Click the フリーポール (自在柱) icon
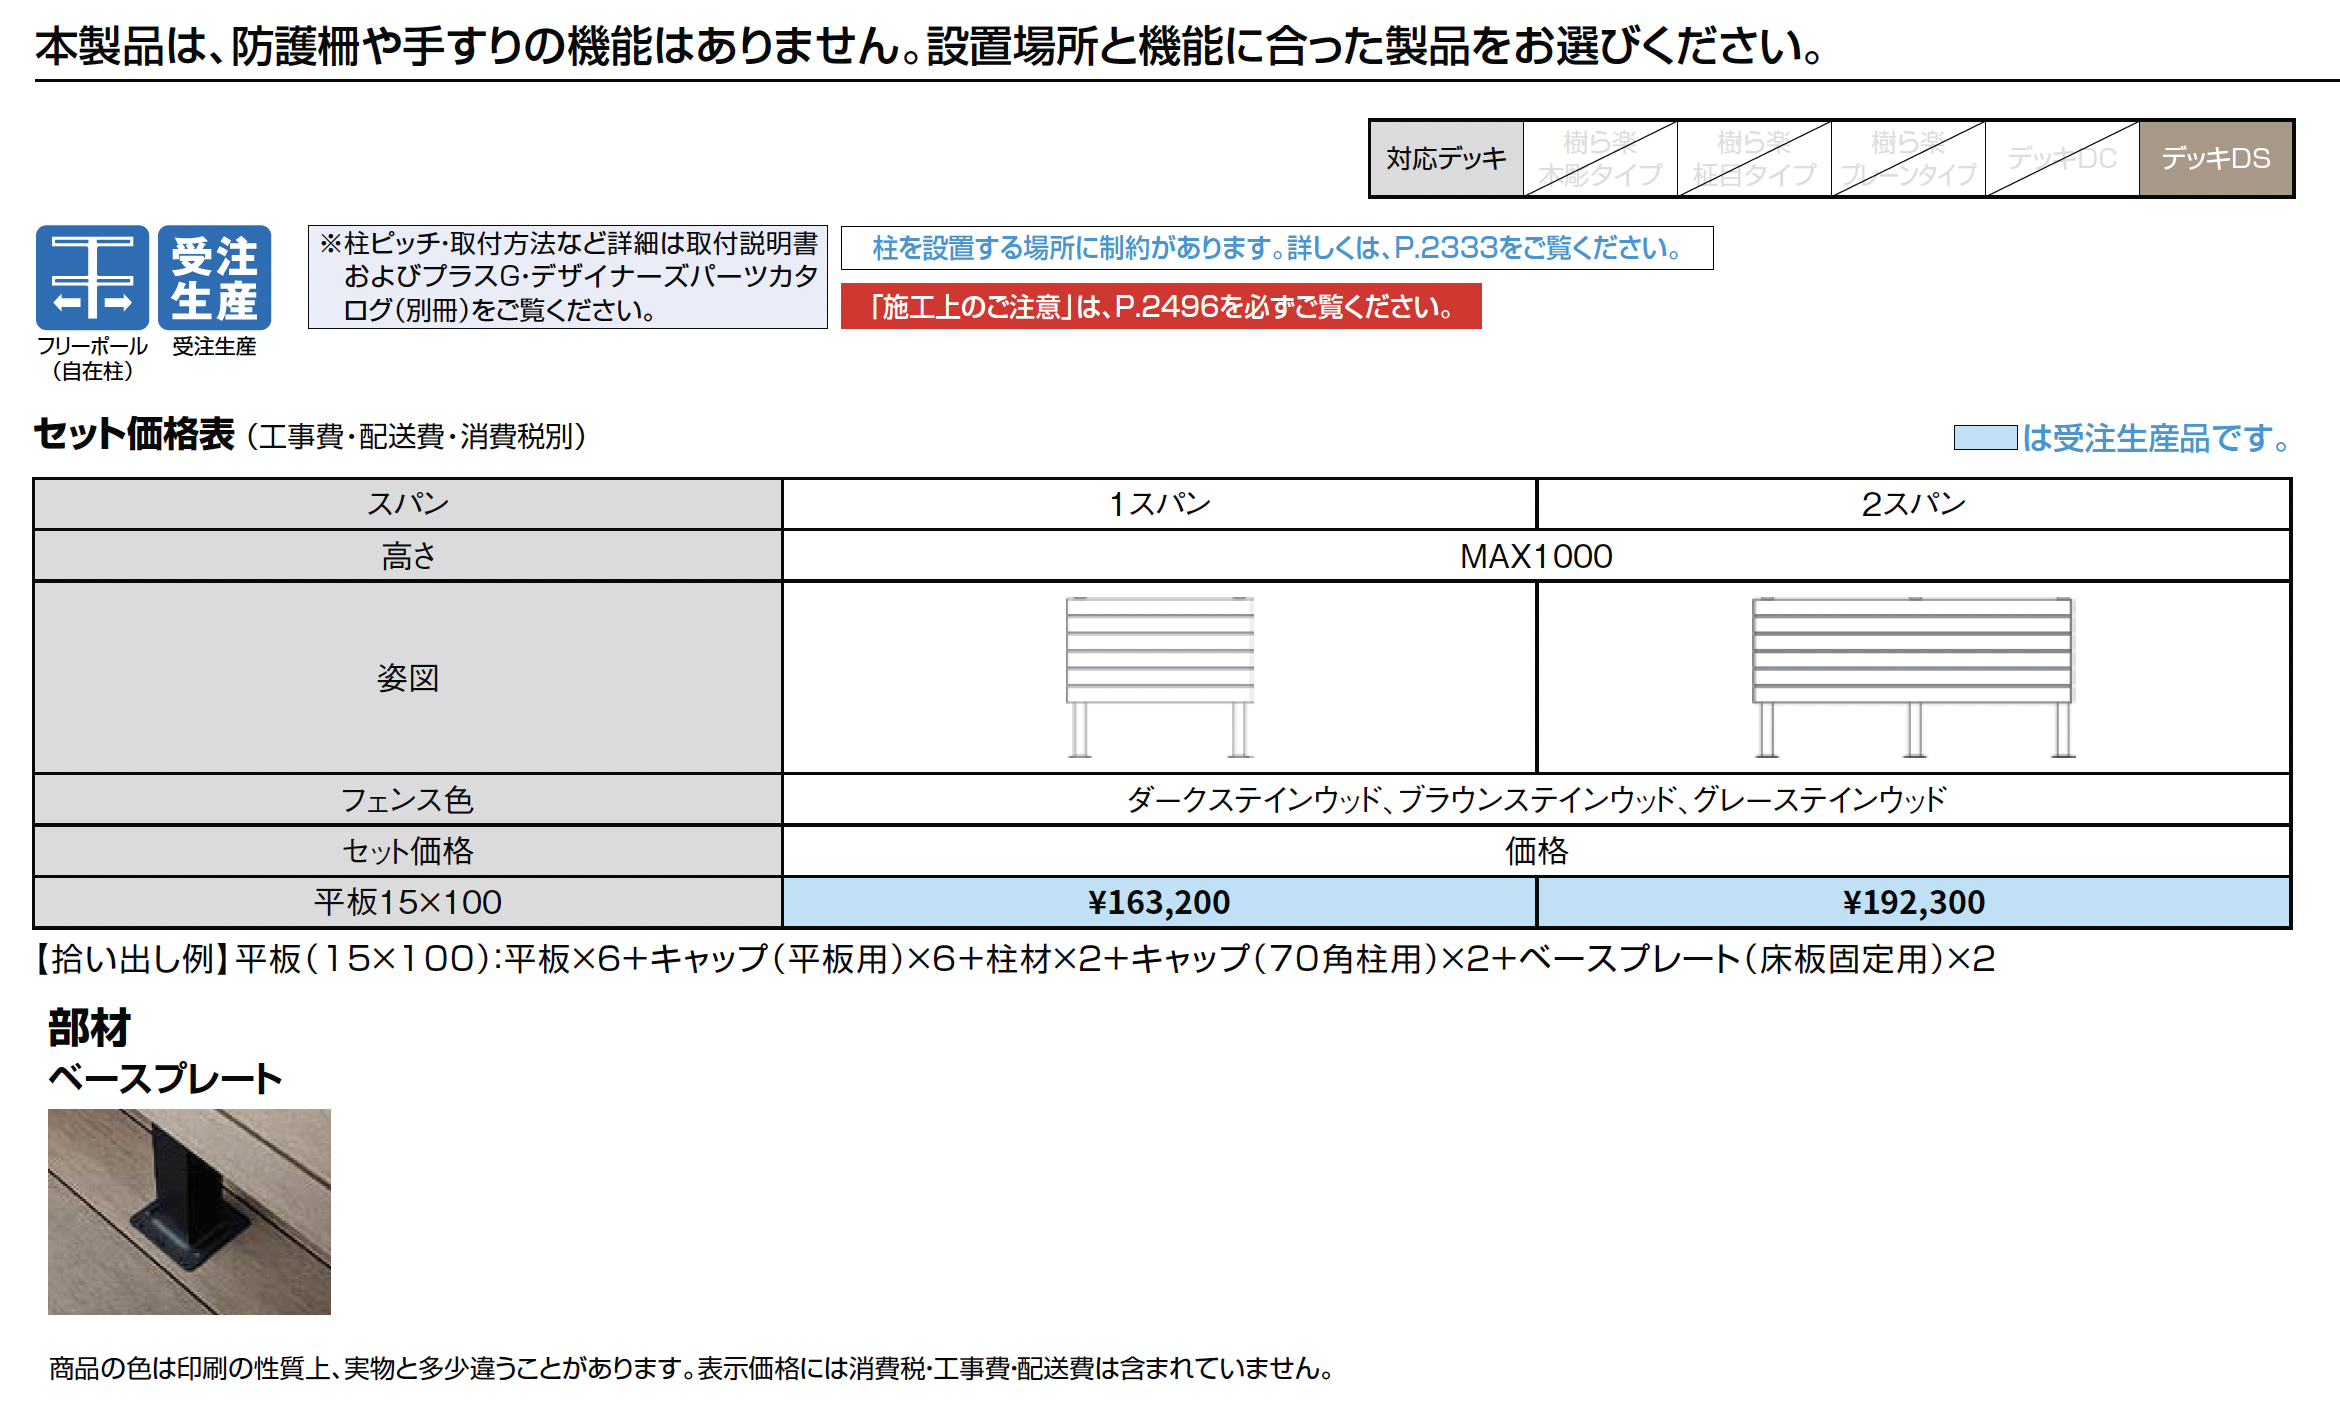The height and width of the screenshot is (1416, 2340). 92,277
